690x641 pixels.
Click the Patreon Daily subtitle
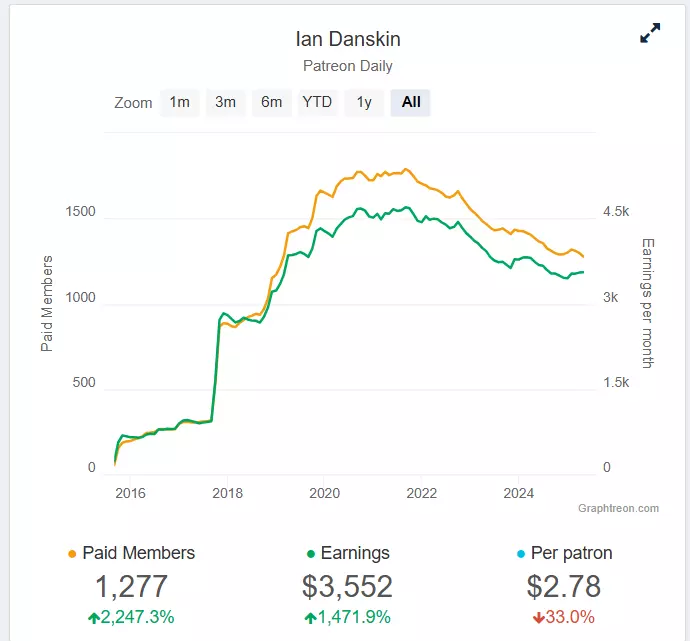pyautogui.click(x=348, y=66)
